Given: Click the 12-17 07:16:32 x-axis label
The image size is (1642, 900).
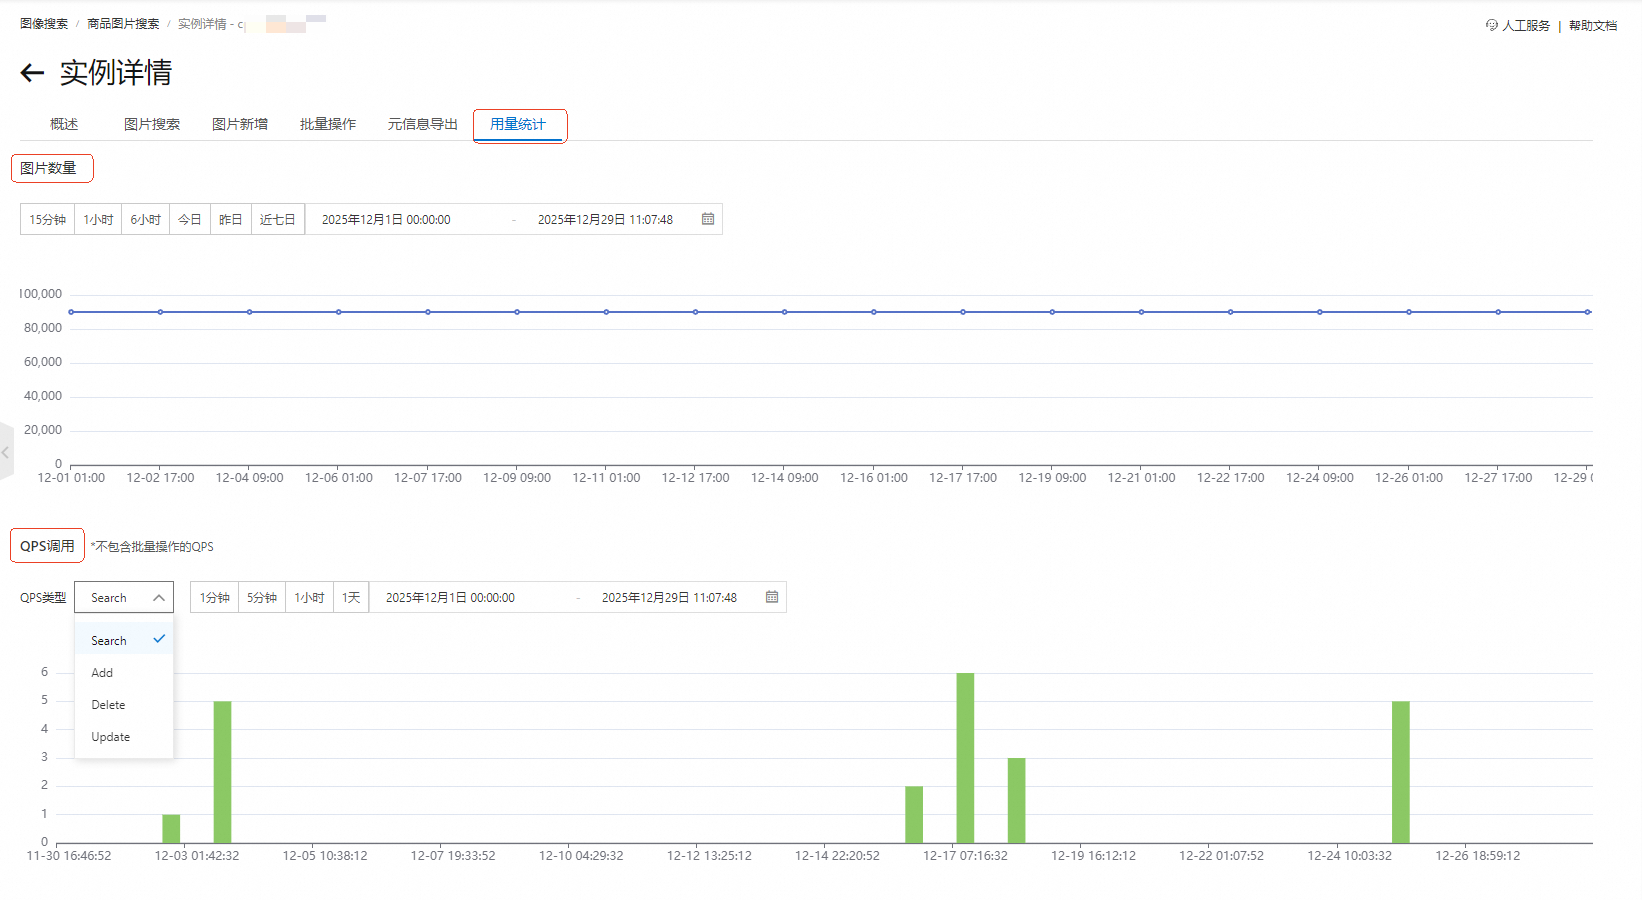Looking at the screenshot, I should point(965,856).
